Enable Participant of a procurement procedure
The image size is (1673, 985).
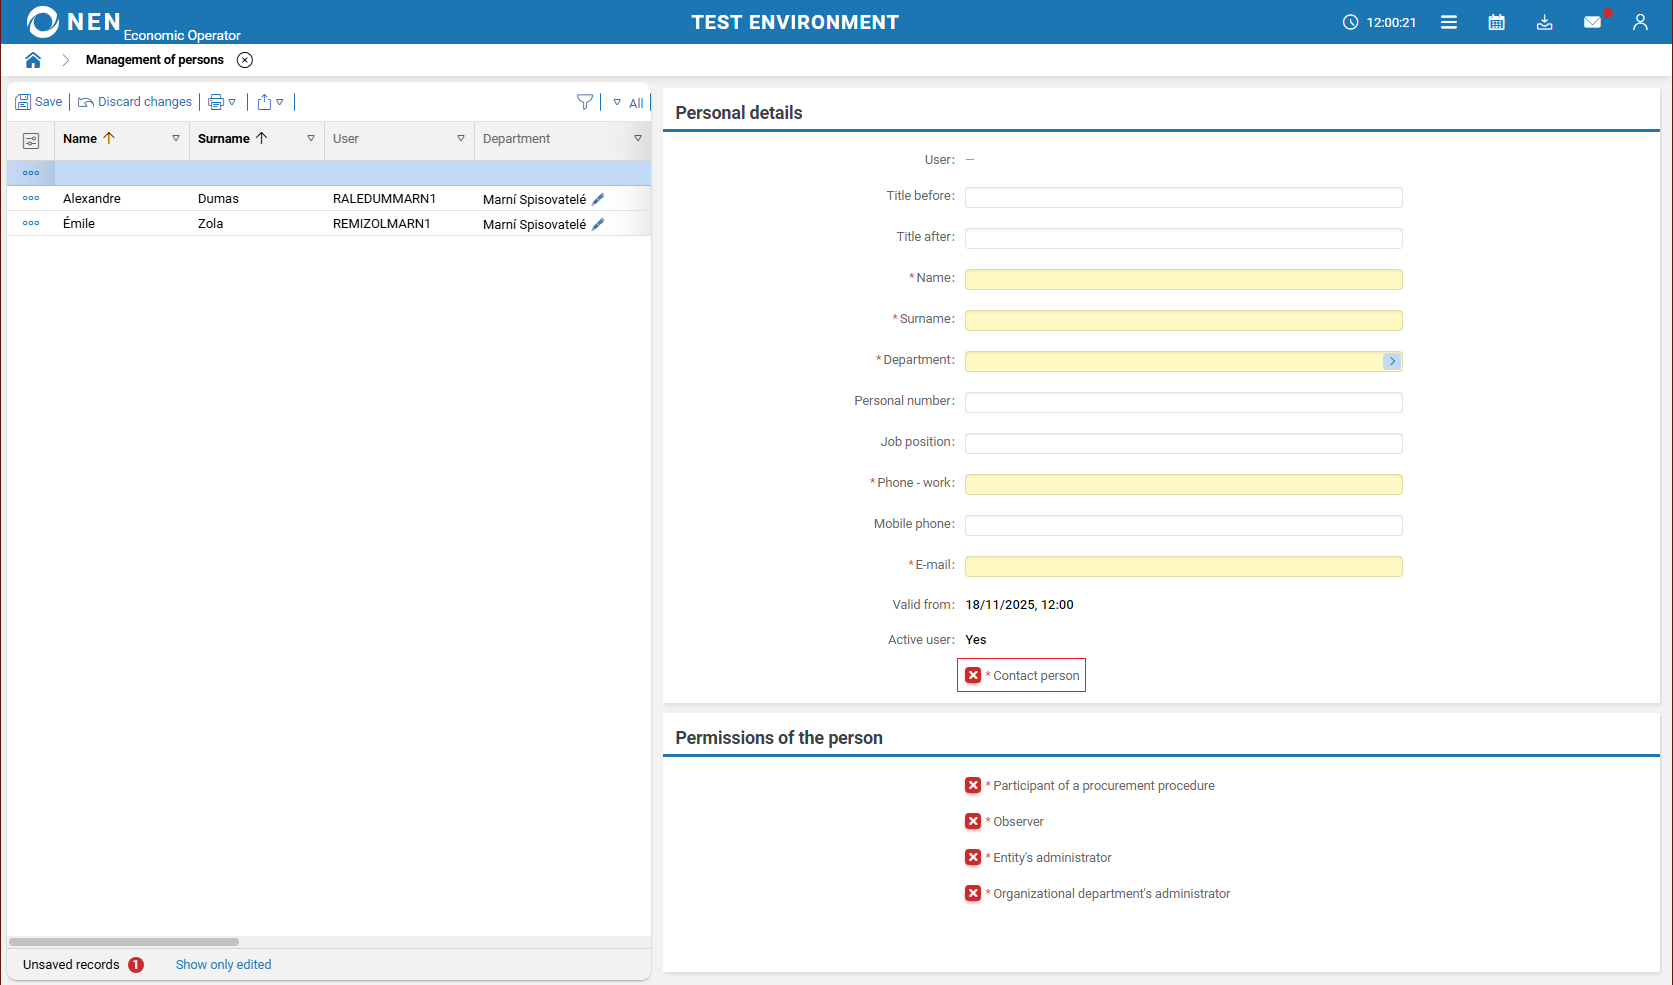pyautogui.click(x=973, y=785)
